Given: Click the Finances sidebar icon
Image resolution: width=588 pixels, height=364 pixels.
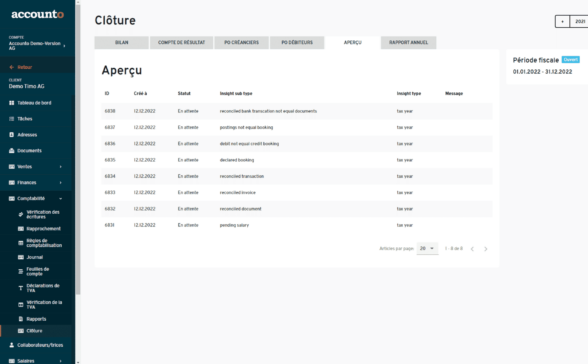Looking at the screenshot, I should [x=12, y=183].
